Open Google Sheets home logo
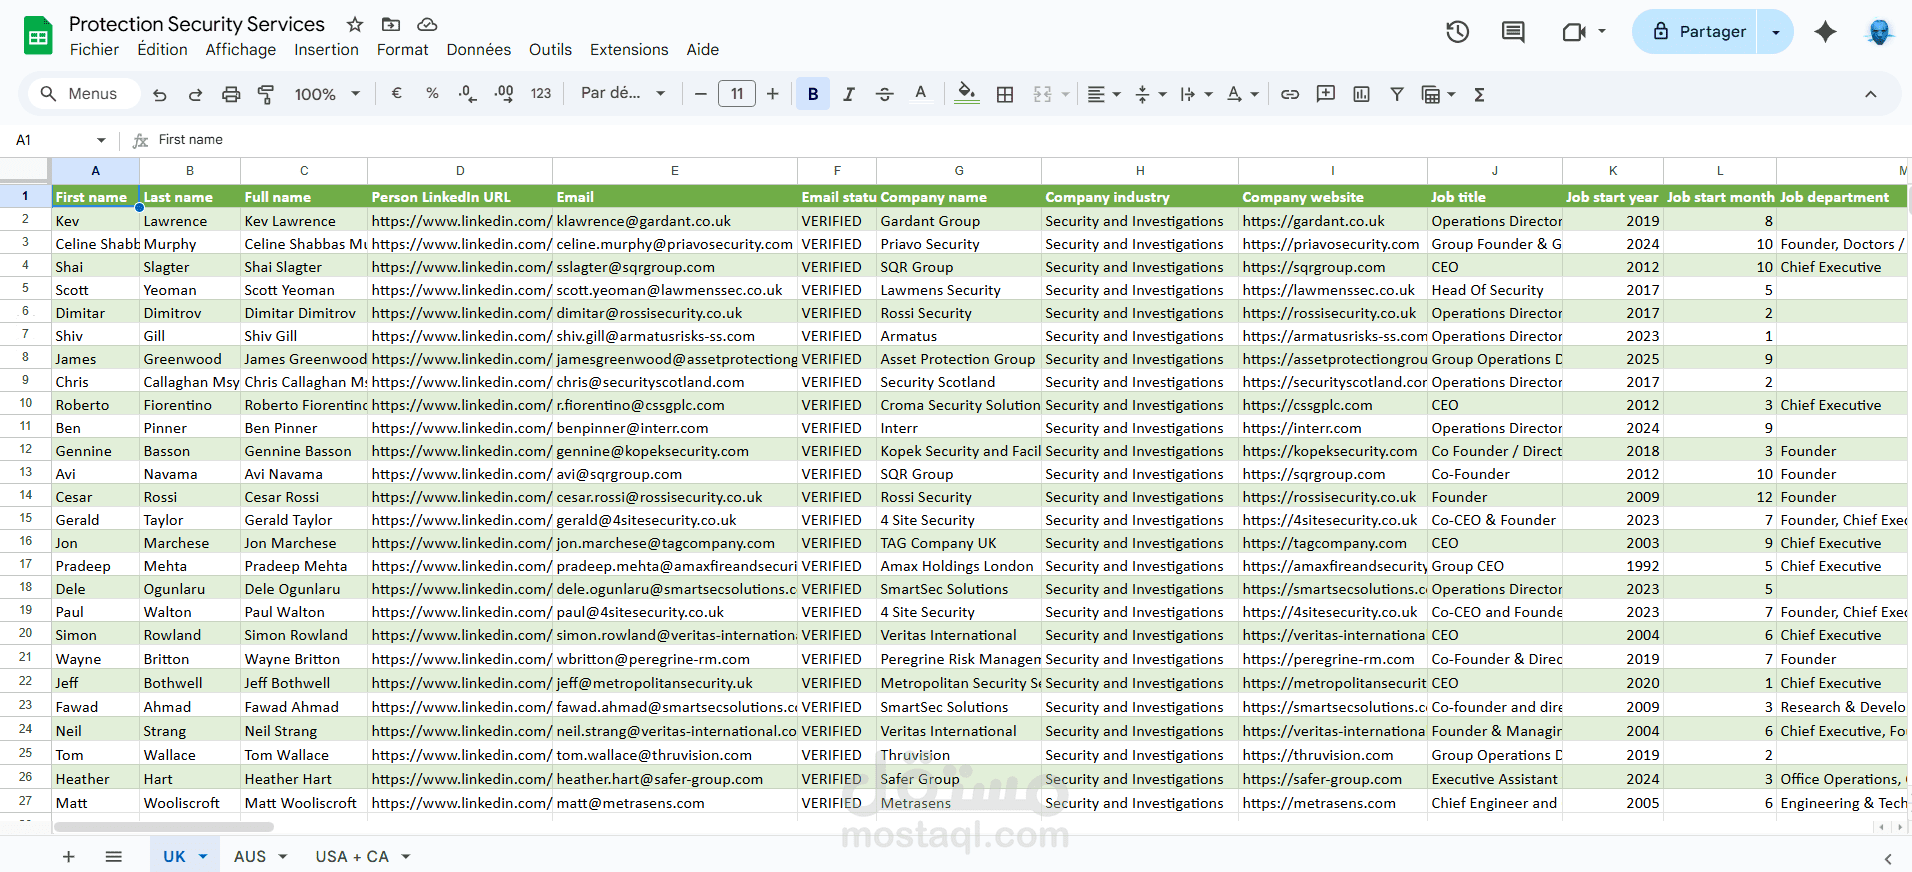Screen dimensions: 1912x872 point(38,36)
